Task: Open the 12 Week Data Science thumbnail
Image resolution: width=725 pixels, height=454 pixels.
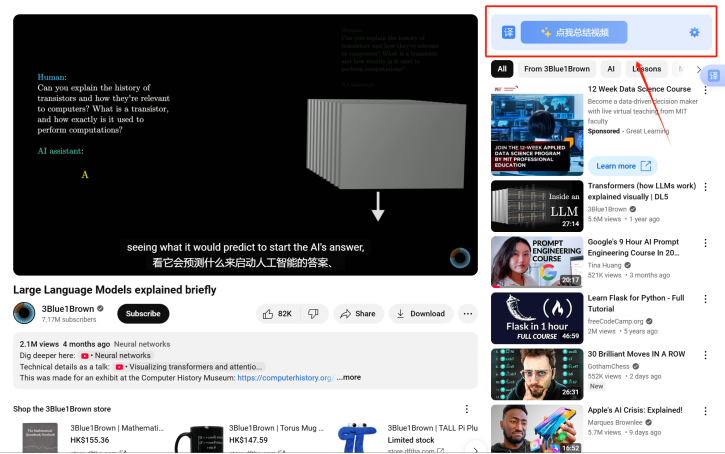Action: pos(537,130)
